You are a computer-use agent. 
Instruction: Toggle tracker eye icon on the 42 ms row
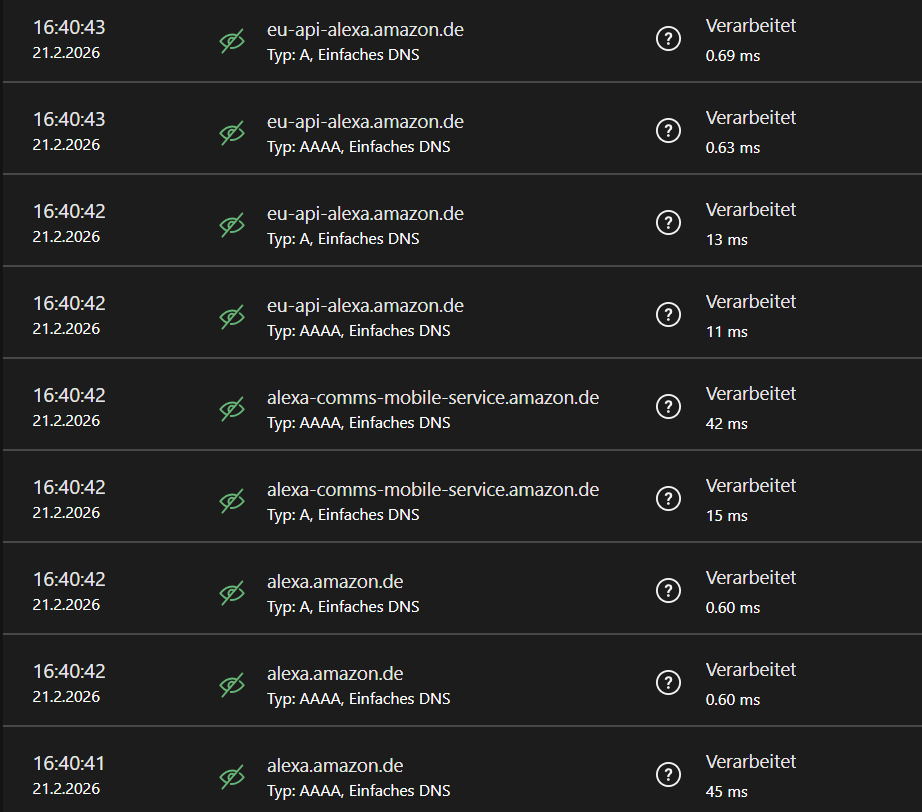[232, 409]
